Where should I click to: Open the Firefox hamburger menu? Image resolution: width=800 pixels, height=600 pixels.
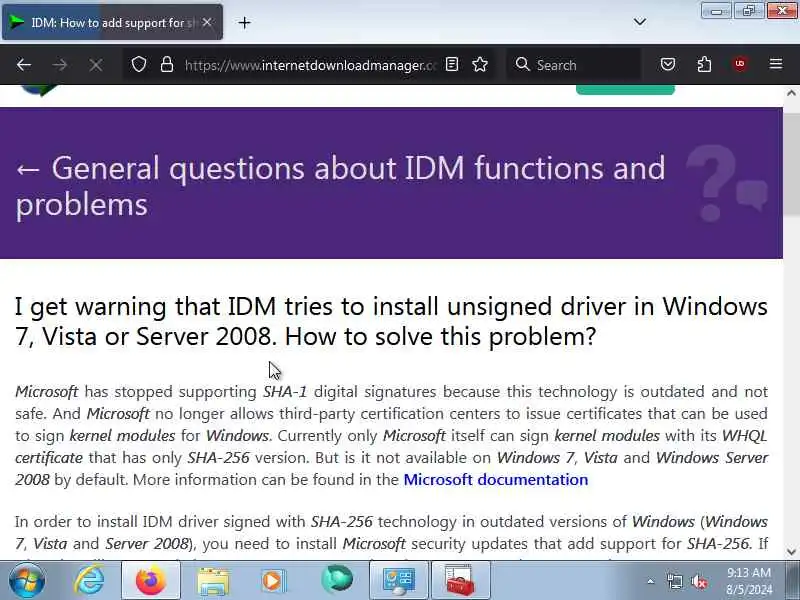click(776, 64)
